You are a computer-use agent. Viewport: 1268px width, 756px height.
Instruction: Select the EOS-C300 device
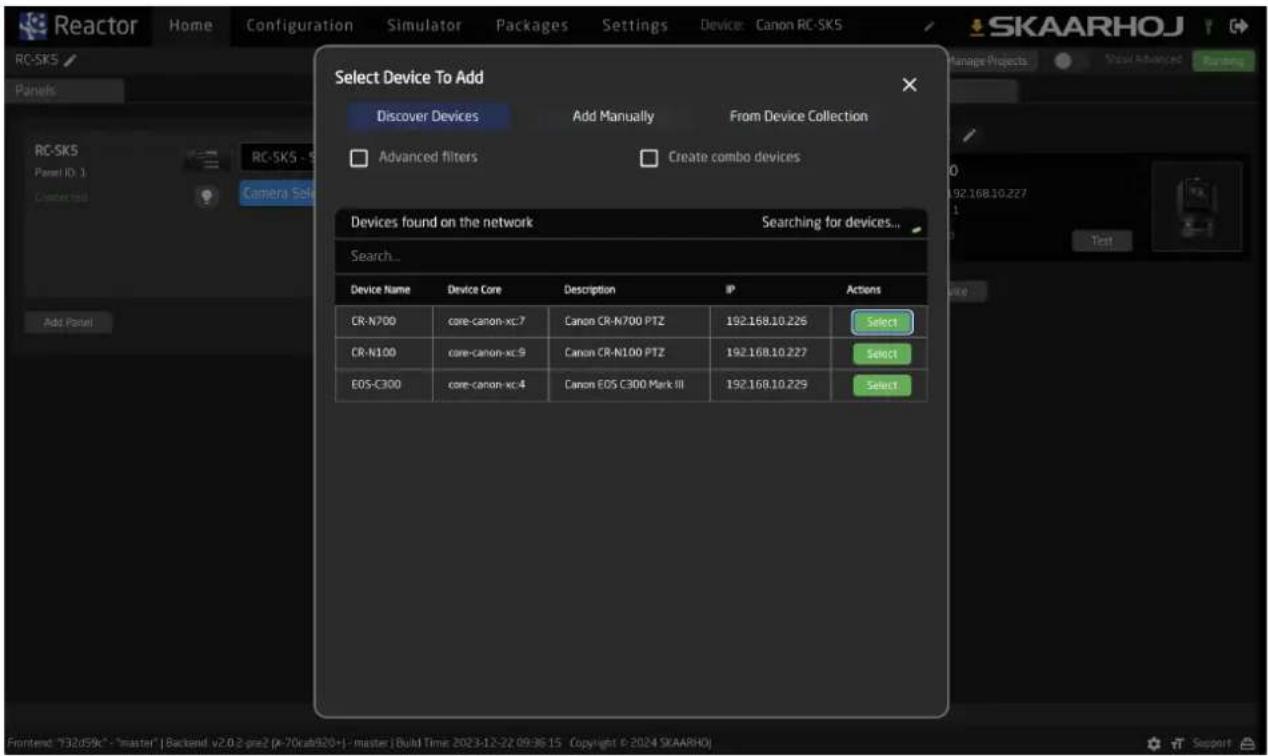pyautogui.click(x=881, y=385)
